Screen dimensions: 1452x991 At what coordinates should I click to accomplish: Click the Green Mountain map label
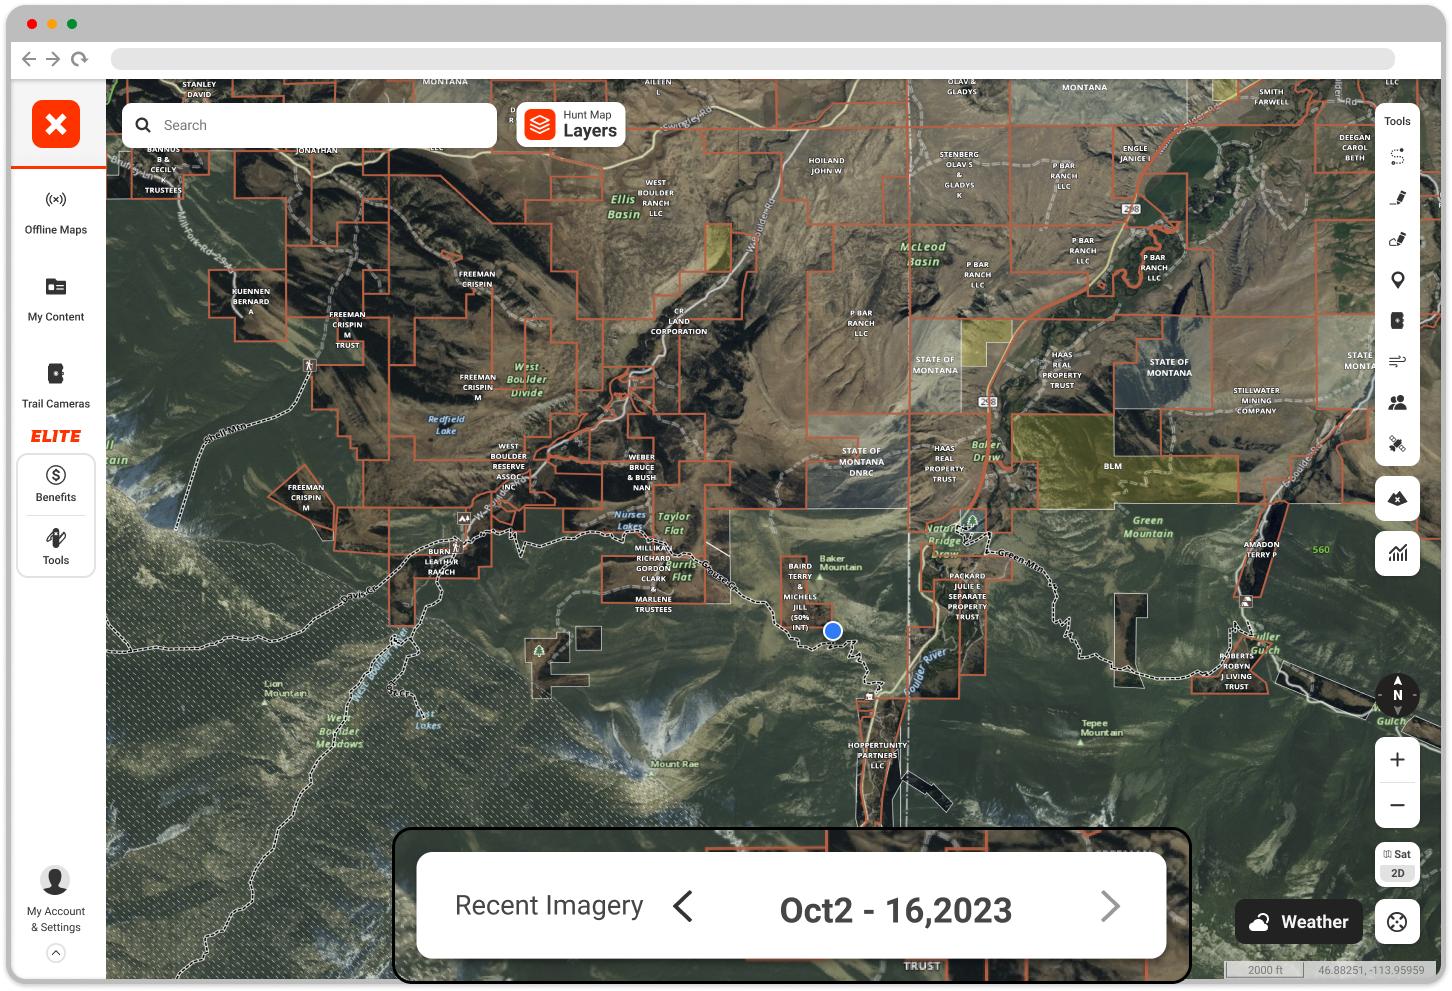[1148, 527]
